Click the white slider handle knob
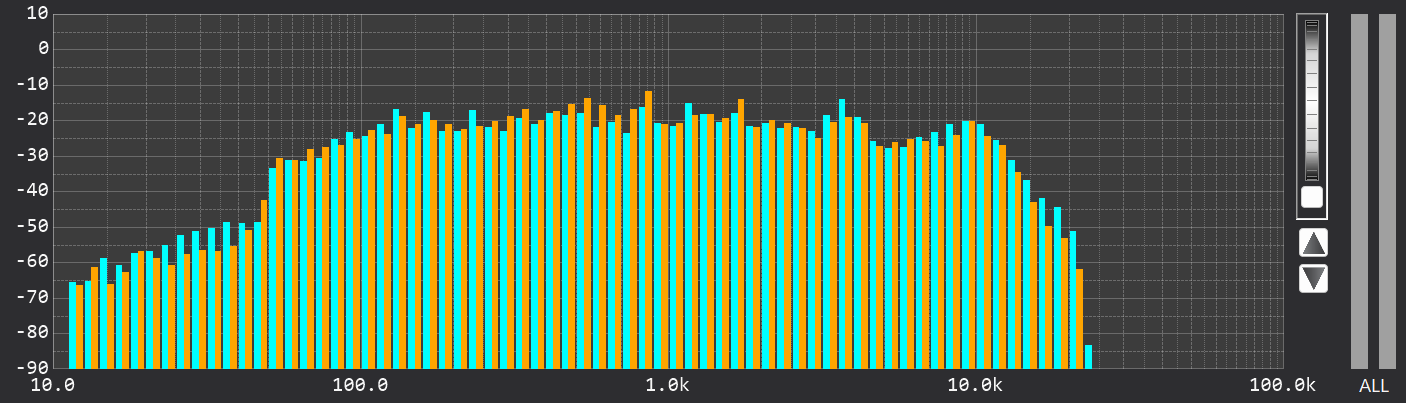Image resolution: width=1406 pixels, height=403 pixels. click(x=1312, y=197)
